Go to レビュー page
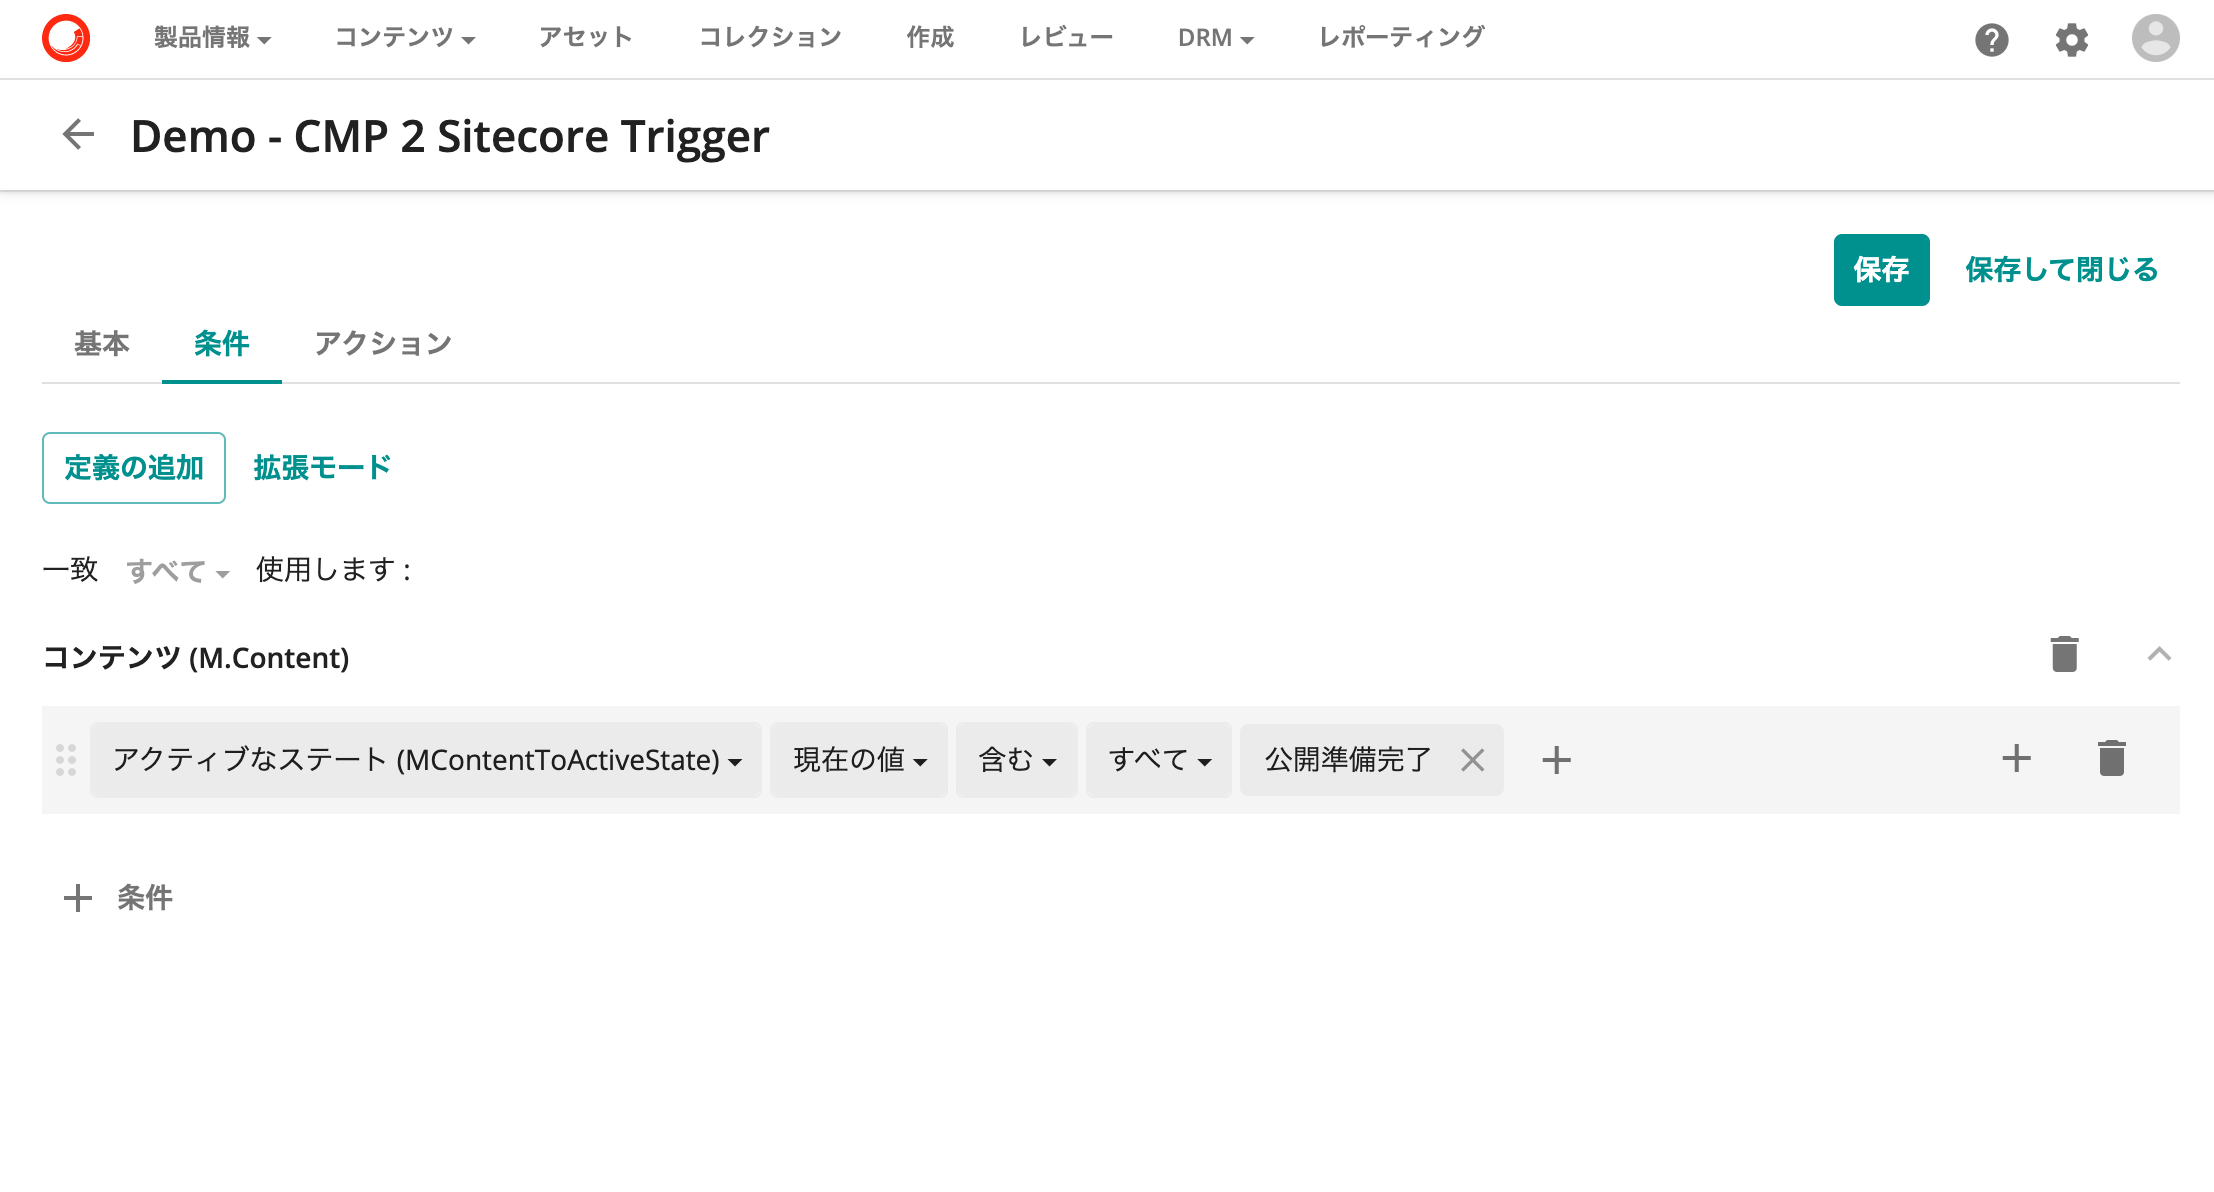This screenshot has width=2214, height=1192. tap(1066, 38)
